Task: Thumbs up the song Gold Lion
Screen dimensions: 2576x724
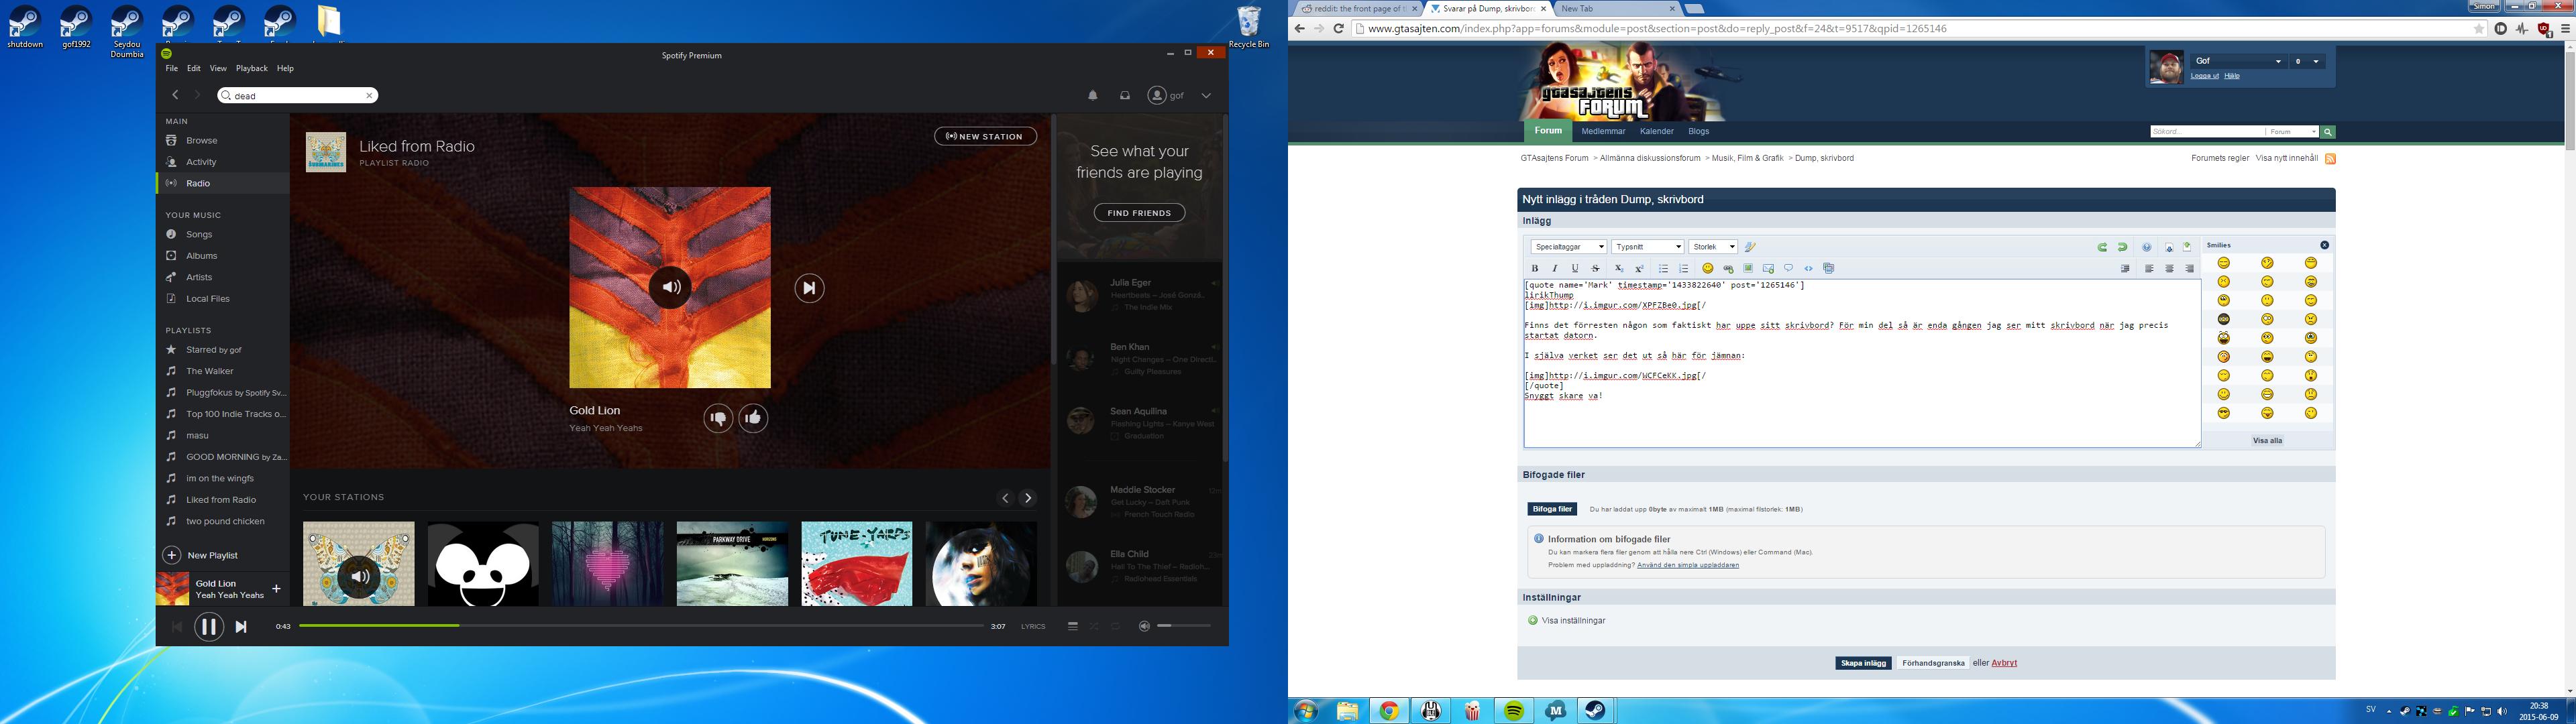Action: tap(753, 418)
